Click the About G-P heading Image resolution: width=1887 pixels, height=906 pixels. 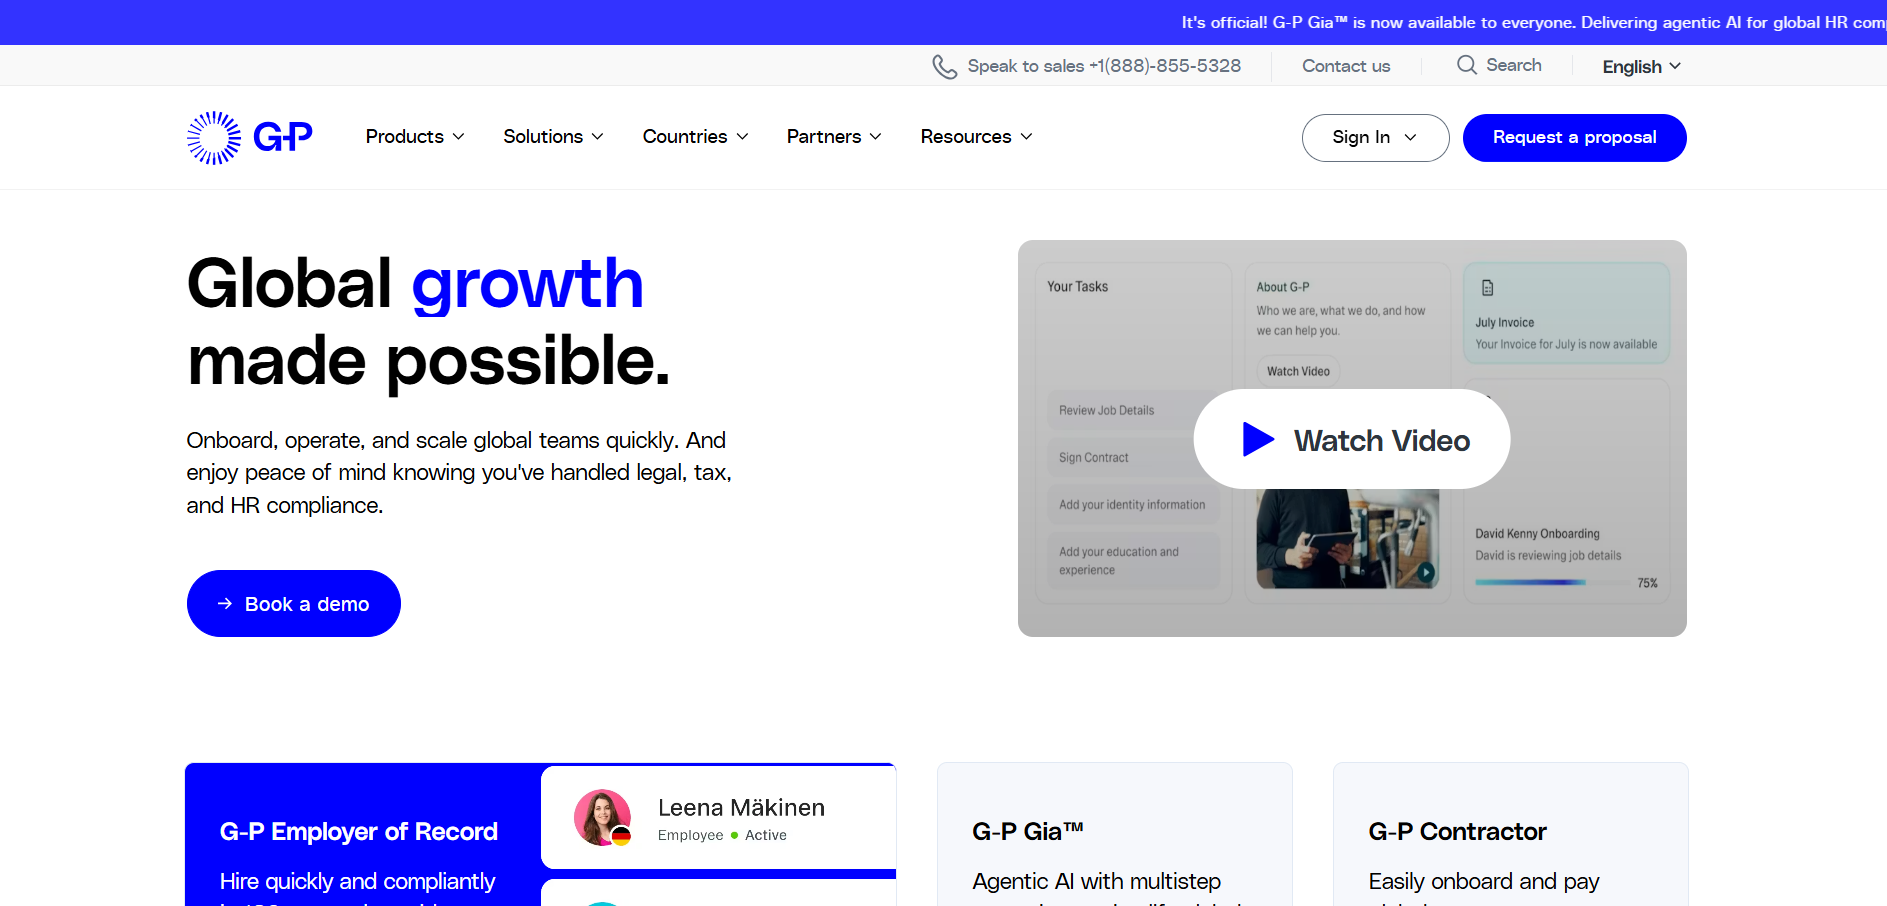(1283, 287)
